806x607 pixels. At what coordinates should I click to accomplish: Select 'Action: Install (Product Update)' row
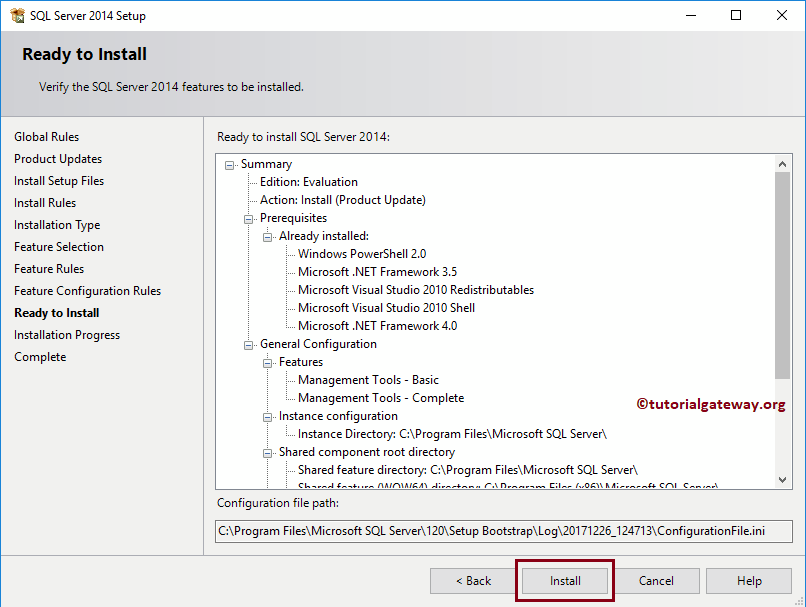342,200
